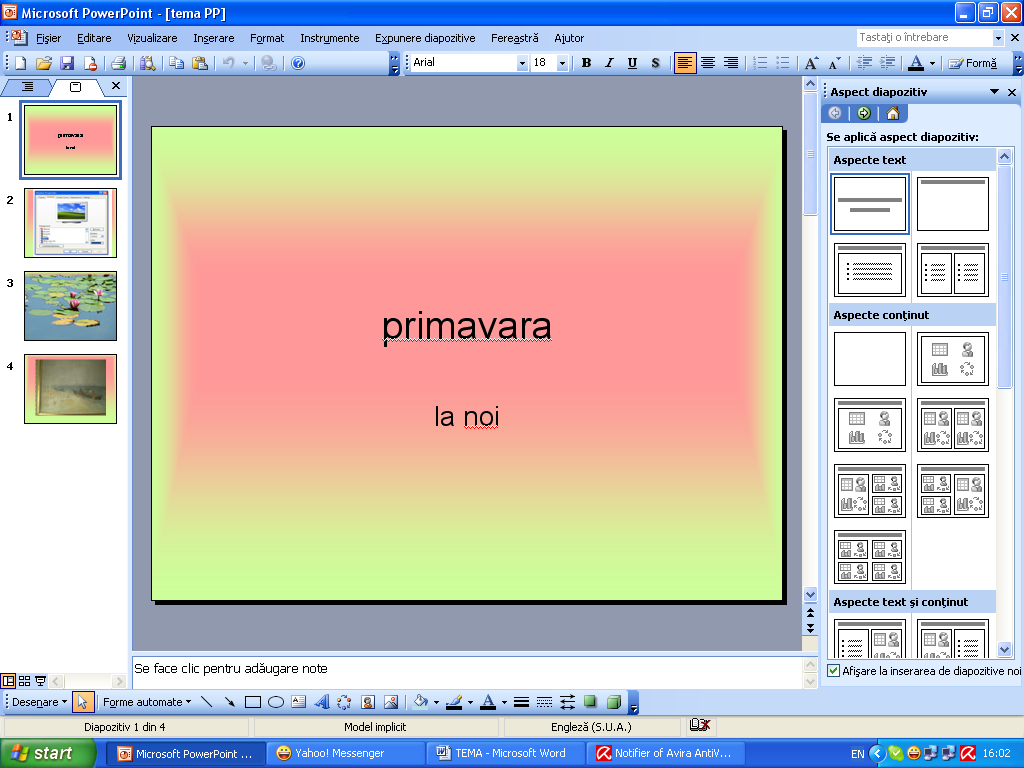Screen dimensions: 1024x768
Task: Toggle bulleted list formatting
Action: [x=782, y=63]
